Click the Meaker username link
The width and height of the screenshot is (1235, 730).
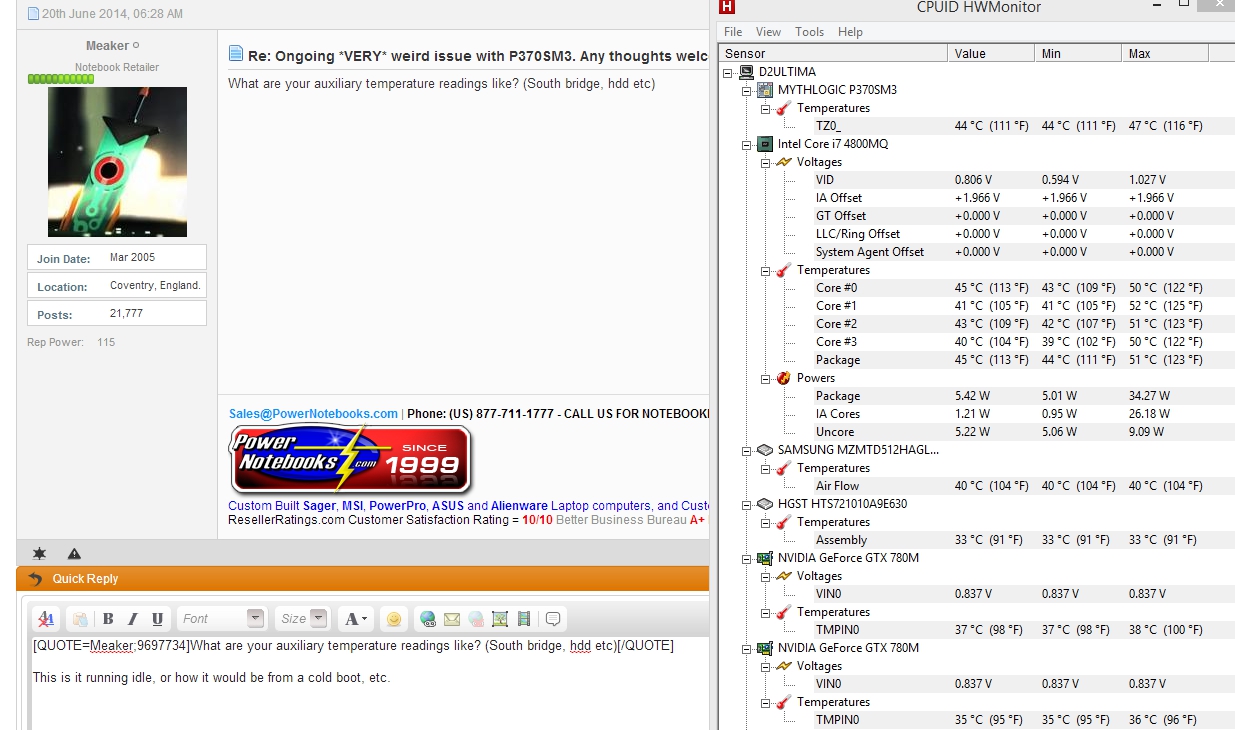[108, 46]
